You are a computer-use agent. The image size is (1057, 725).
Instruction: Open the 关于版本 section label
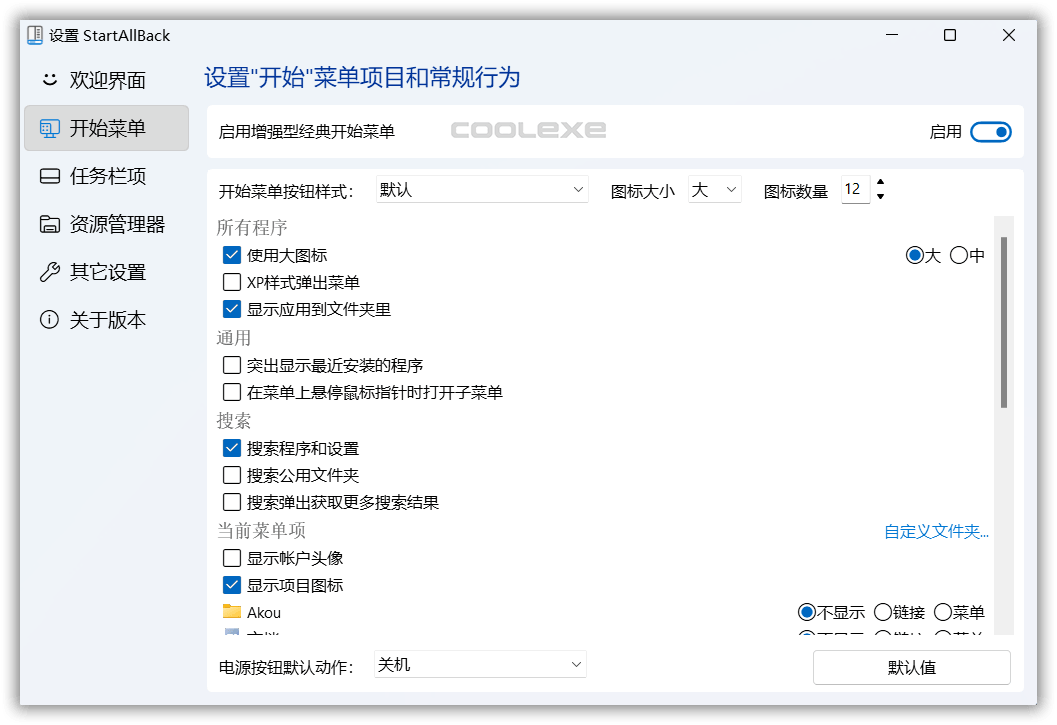(108, 320)
